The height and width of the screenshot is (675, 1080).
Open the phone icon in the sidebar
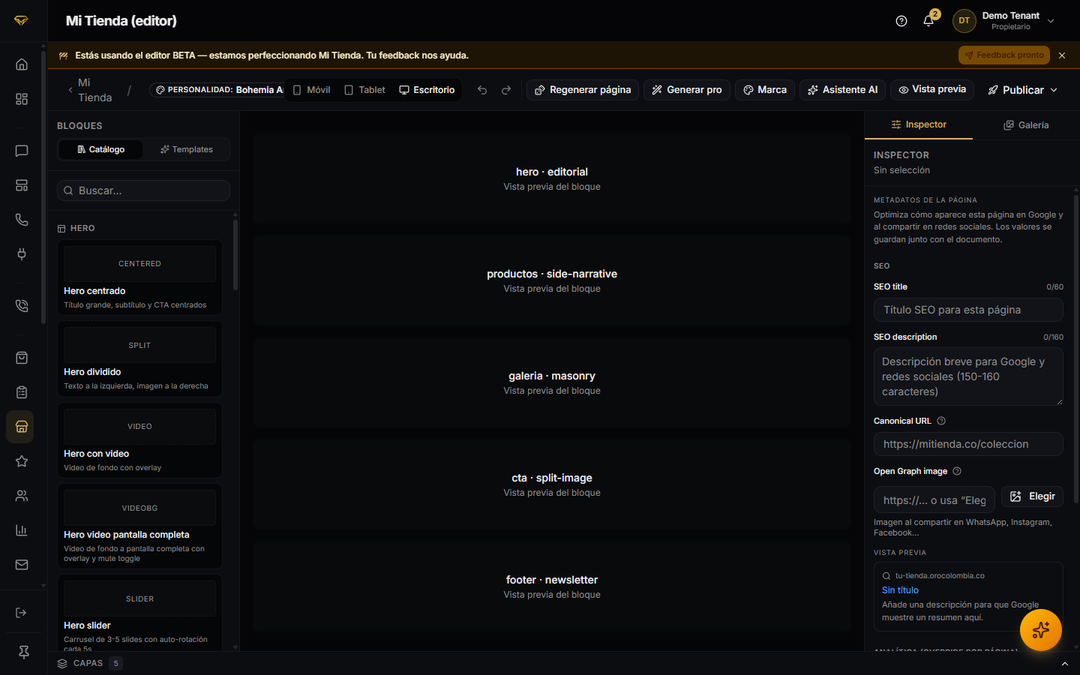21,220
